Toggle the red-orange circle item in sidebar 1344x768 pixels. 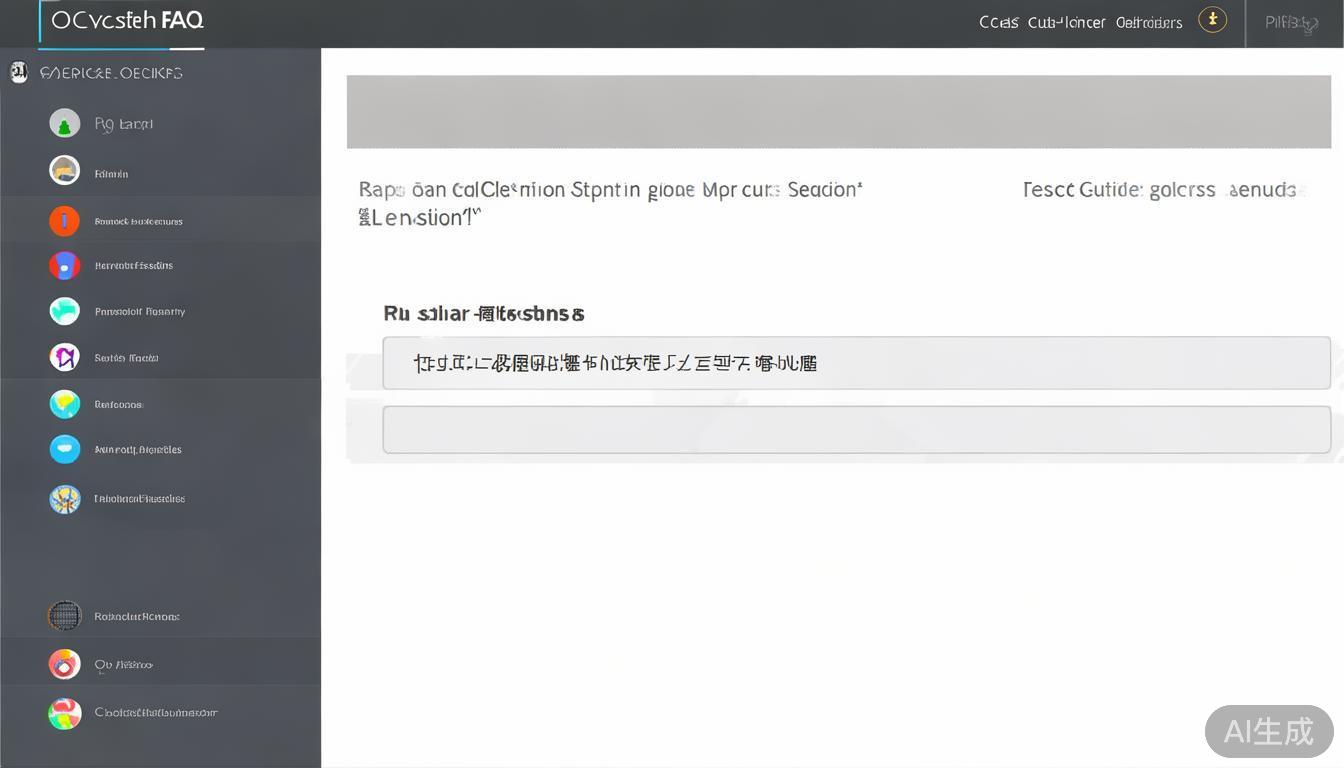point(64,664)
